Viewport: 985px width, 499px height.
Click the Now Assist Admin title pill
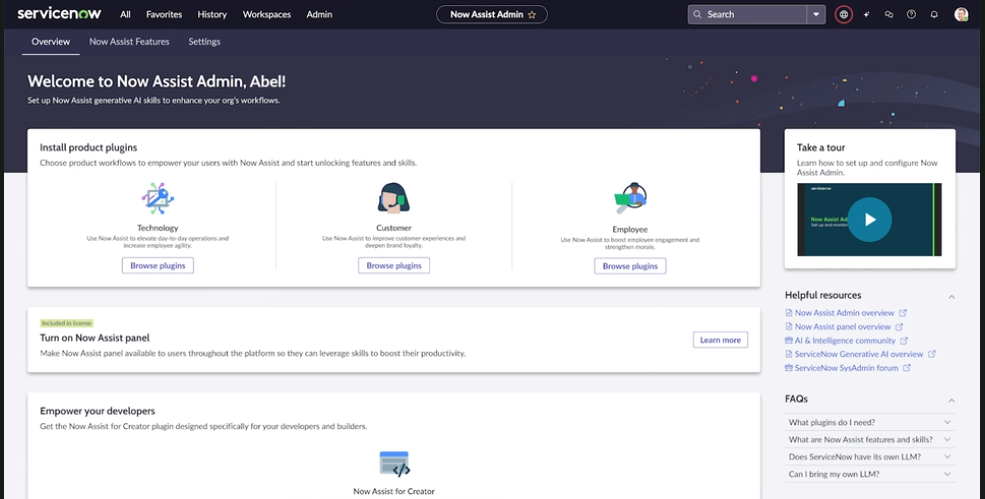[x=492, y=14]
